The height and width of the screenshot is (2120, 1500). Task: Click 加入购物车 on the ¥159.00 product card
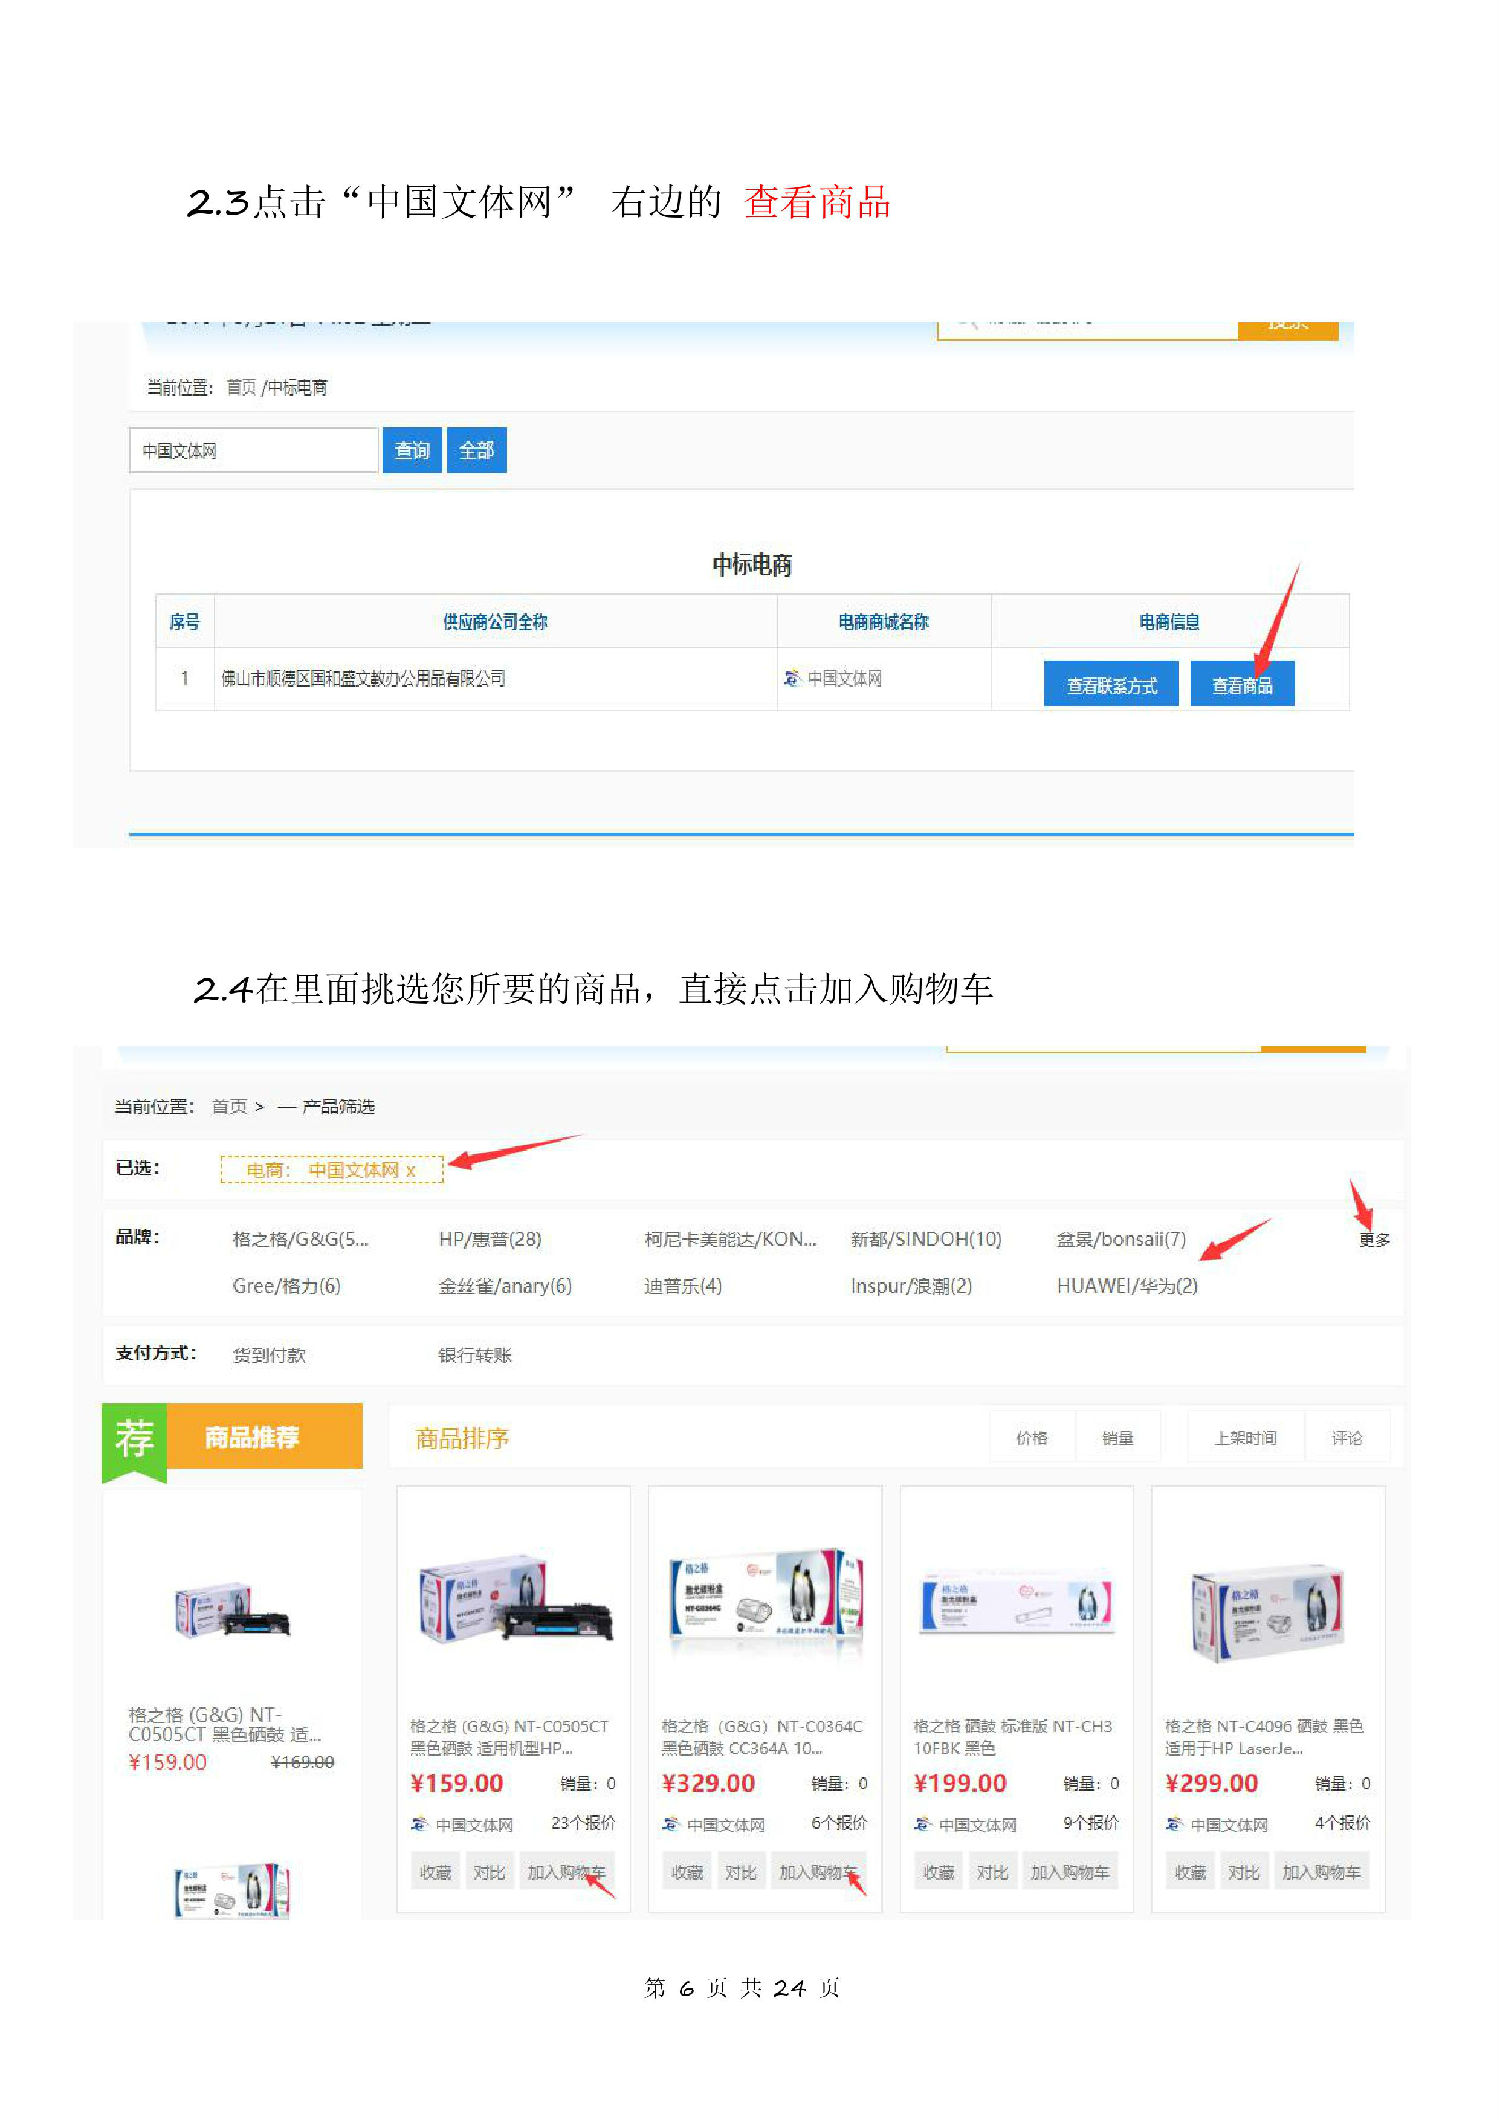point(566,1872)
